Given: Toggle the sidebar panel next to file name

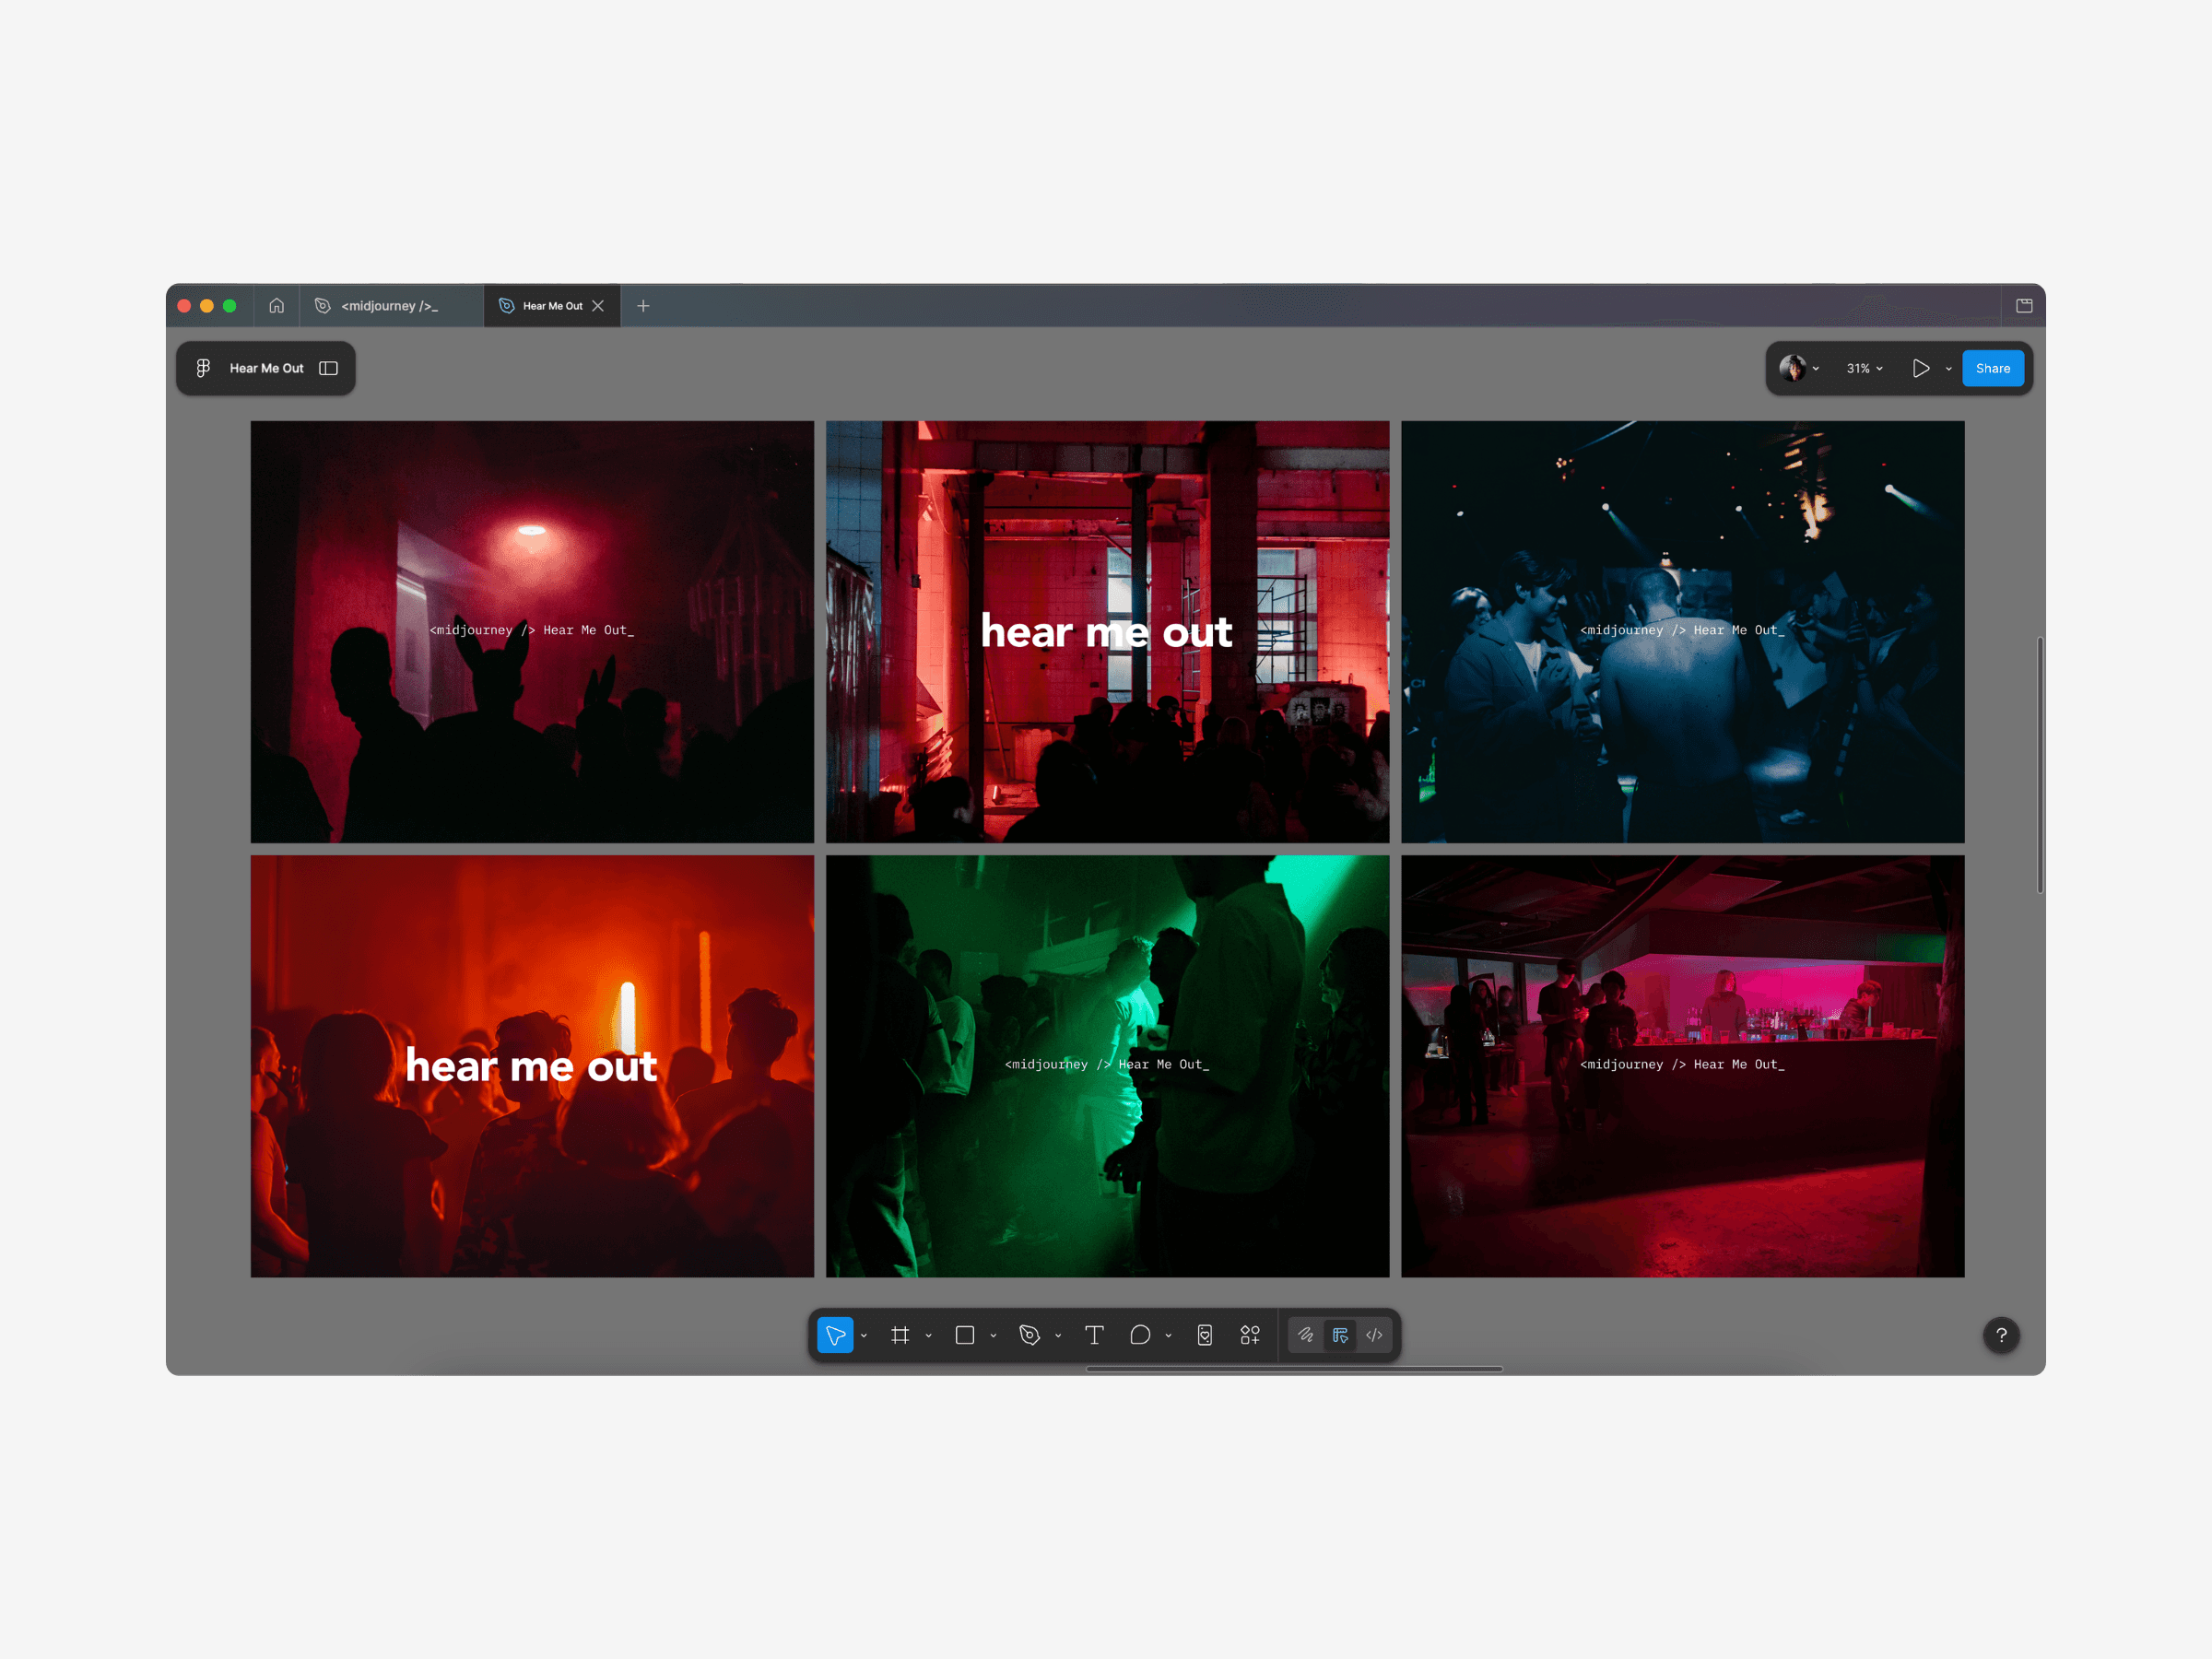Looking at the screenshot, I should (x=328, y=368).
